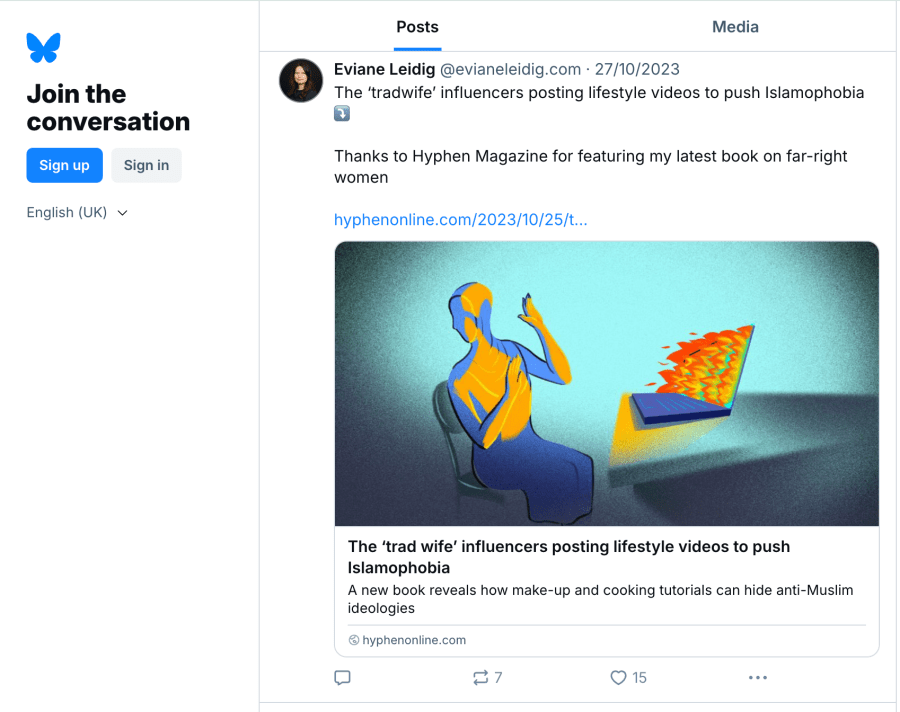
Task: Open the post's three-dot options menu
Action: [x=757, y=678]
